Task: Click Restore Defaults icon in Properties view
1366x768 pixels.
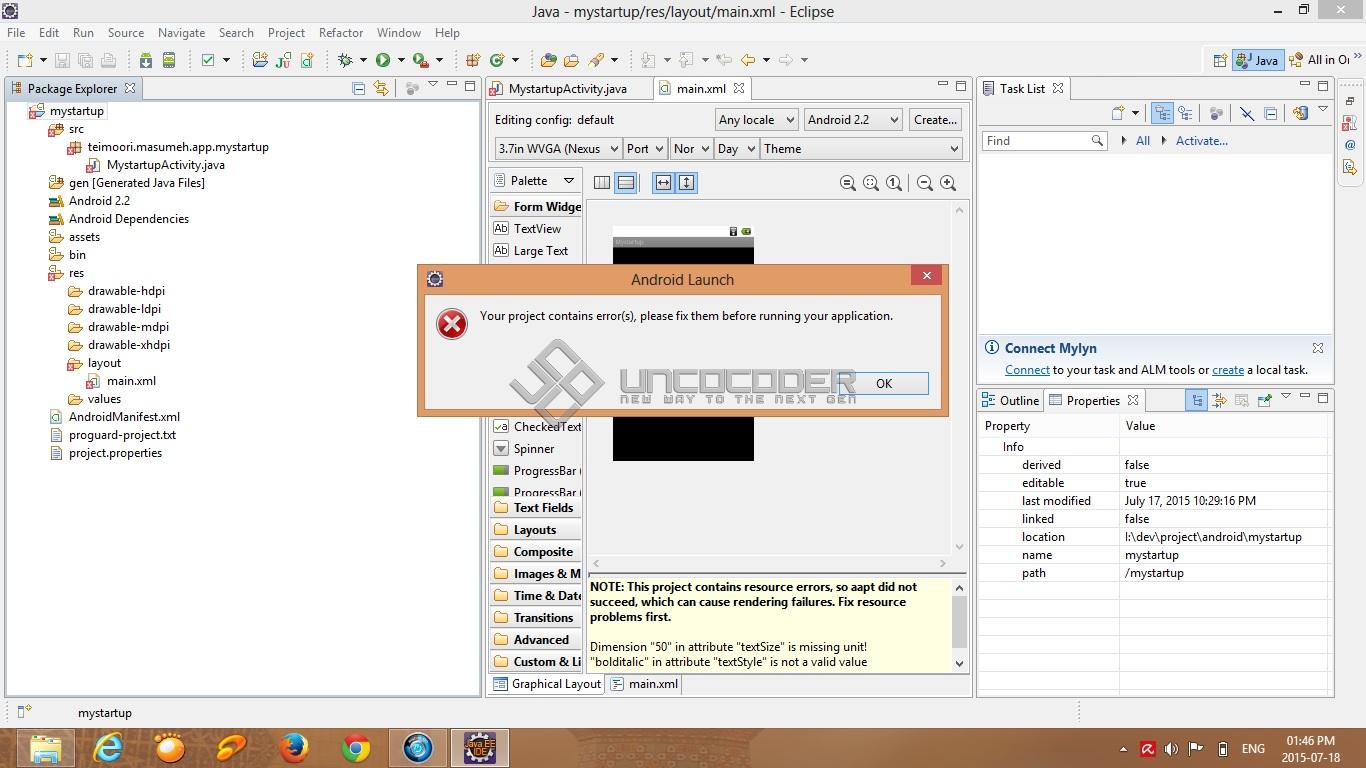Action: [x=1242, y=400]
